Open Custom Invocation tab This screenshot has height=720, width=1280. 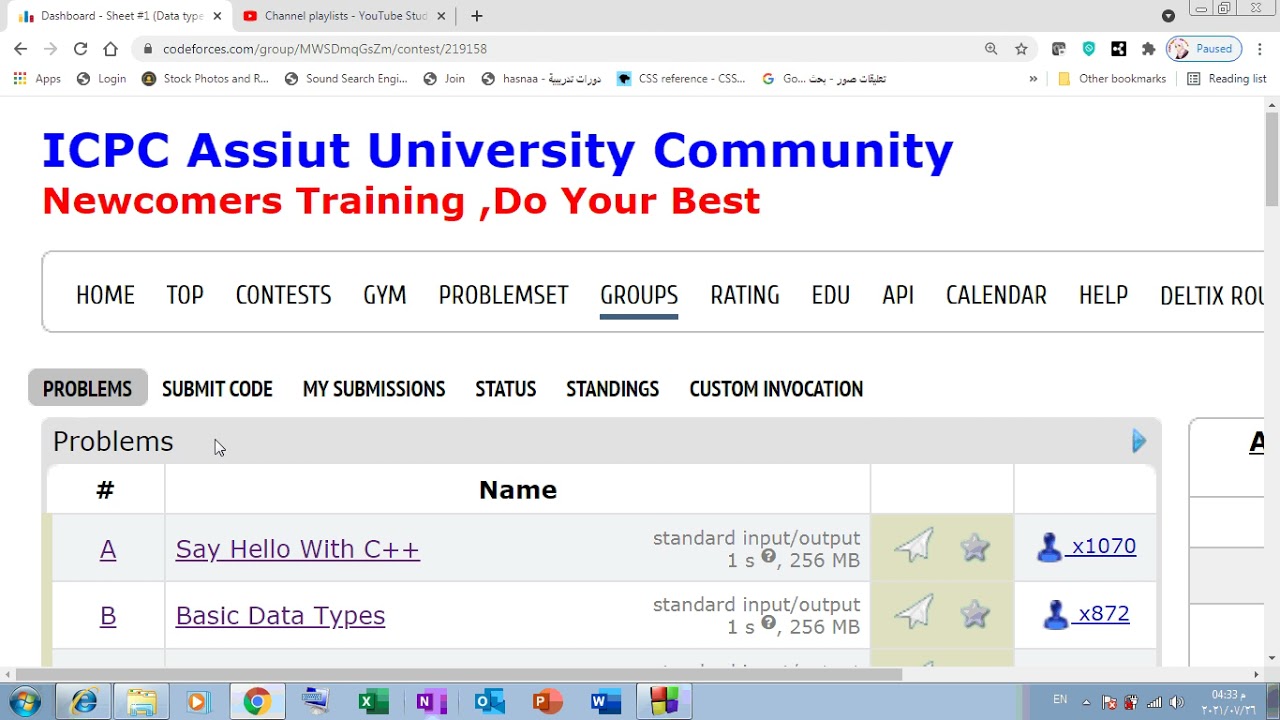point(776,389)
